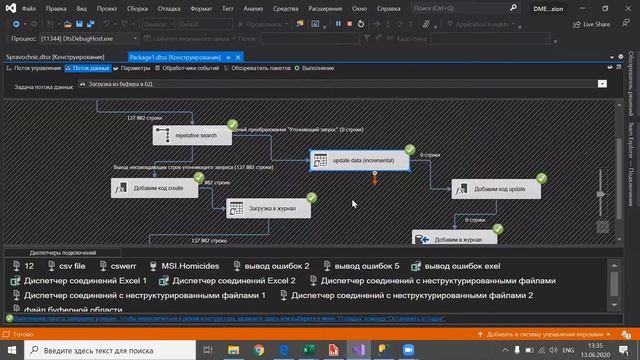Click the search magnifier icon in title bar
Image resolution: width=640 pixels, height=360 pixels.
tap(513, 8)
